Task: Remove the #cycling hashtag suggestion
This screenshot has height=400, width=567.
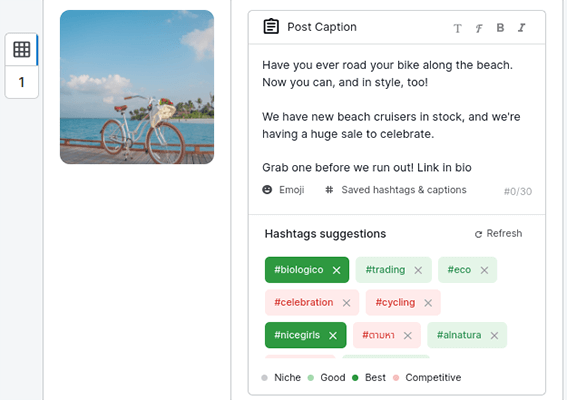Action: [428, 303]
